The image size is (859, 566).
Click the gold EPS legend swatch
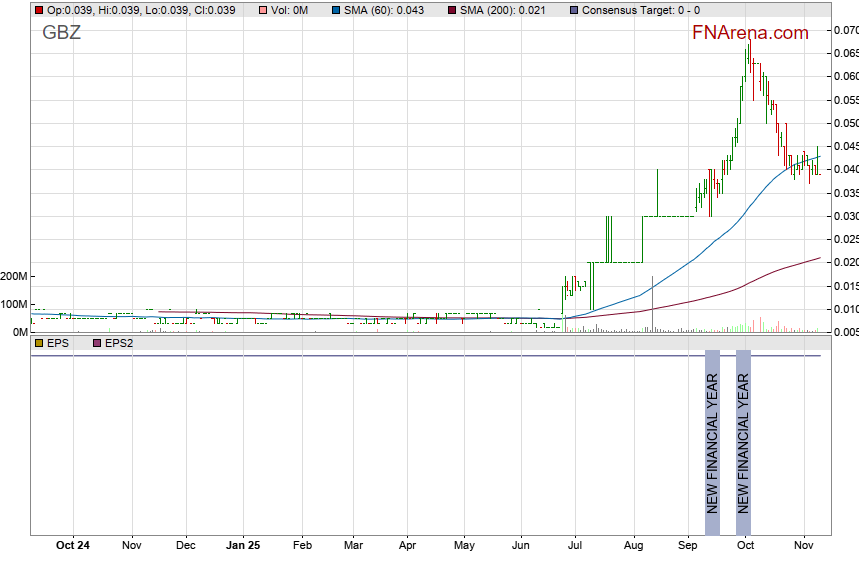point(38,343)
